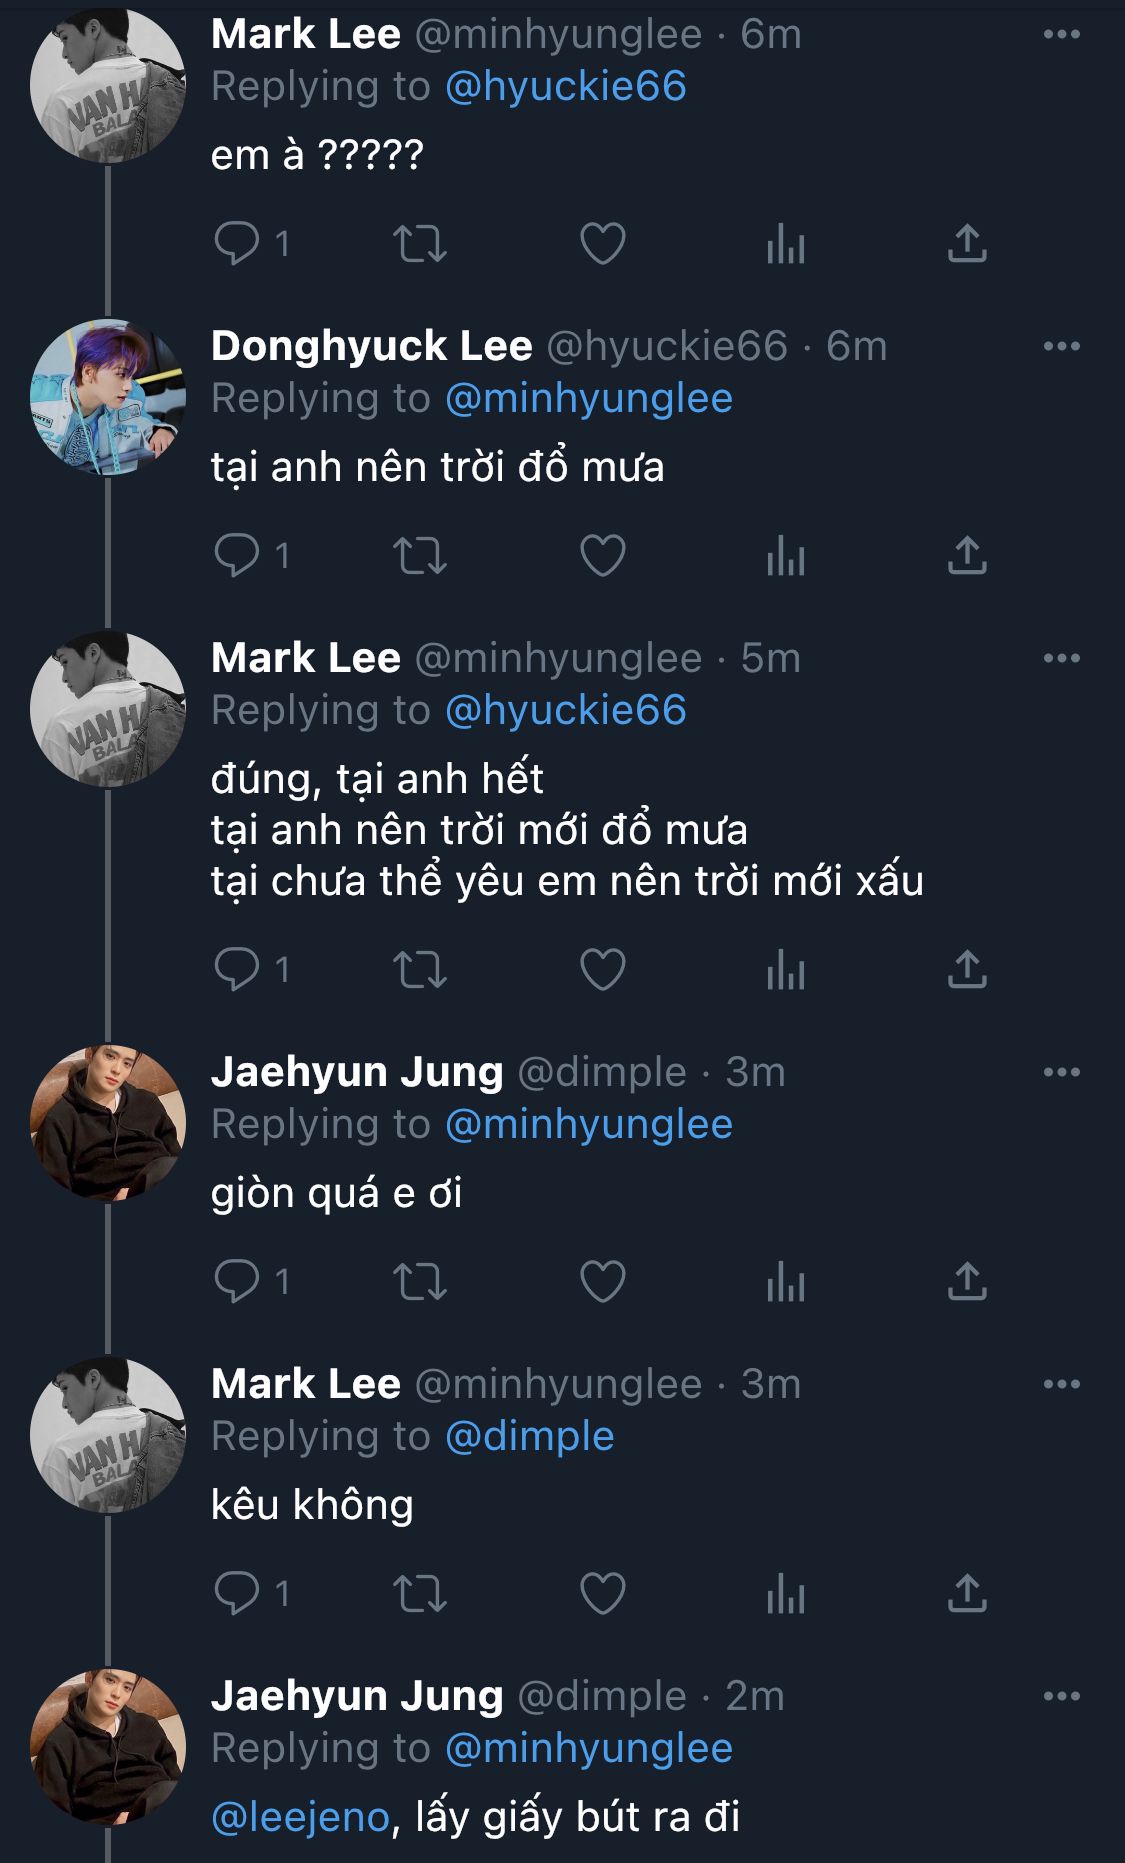1125x1863 pixels.
Task: Like Mark Lee's "đúng, tại anh hết" tweet
Action: pos(602,969)
